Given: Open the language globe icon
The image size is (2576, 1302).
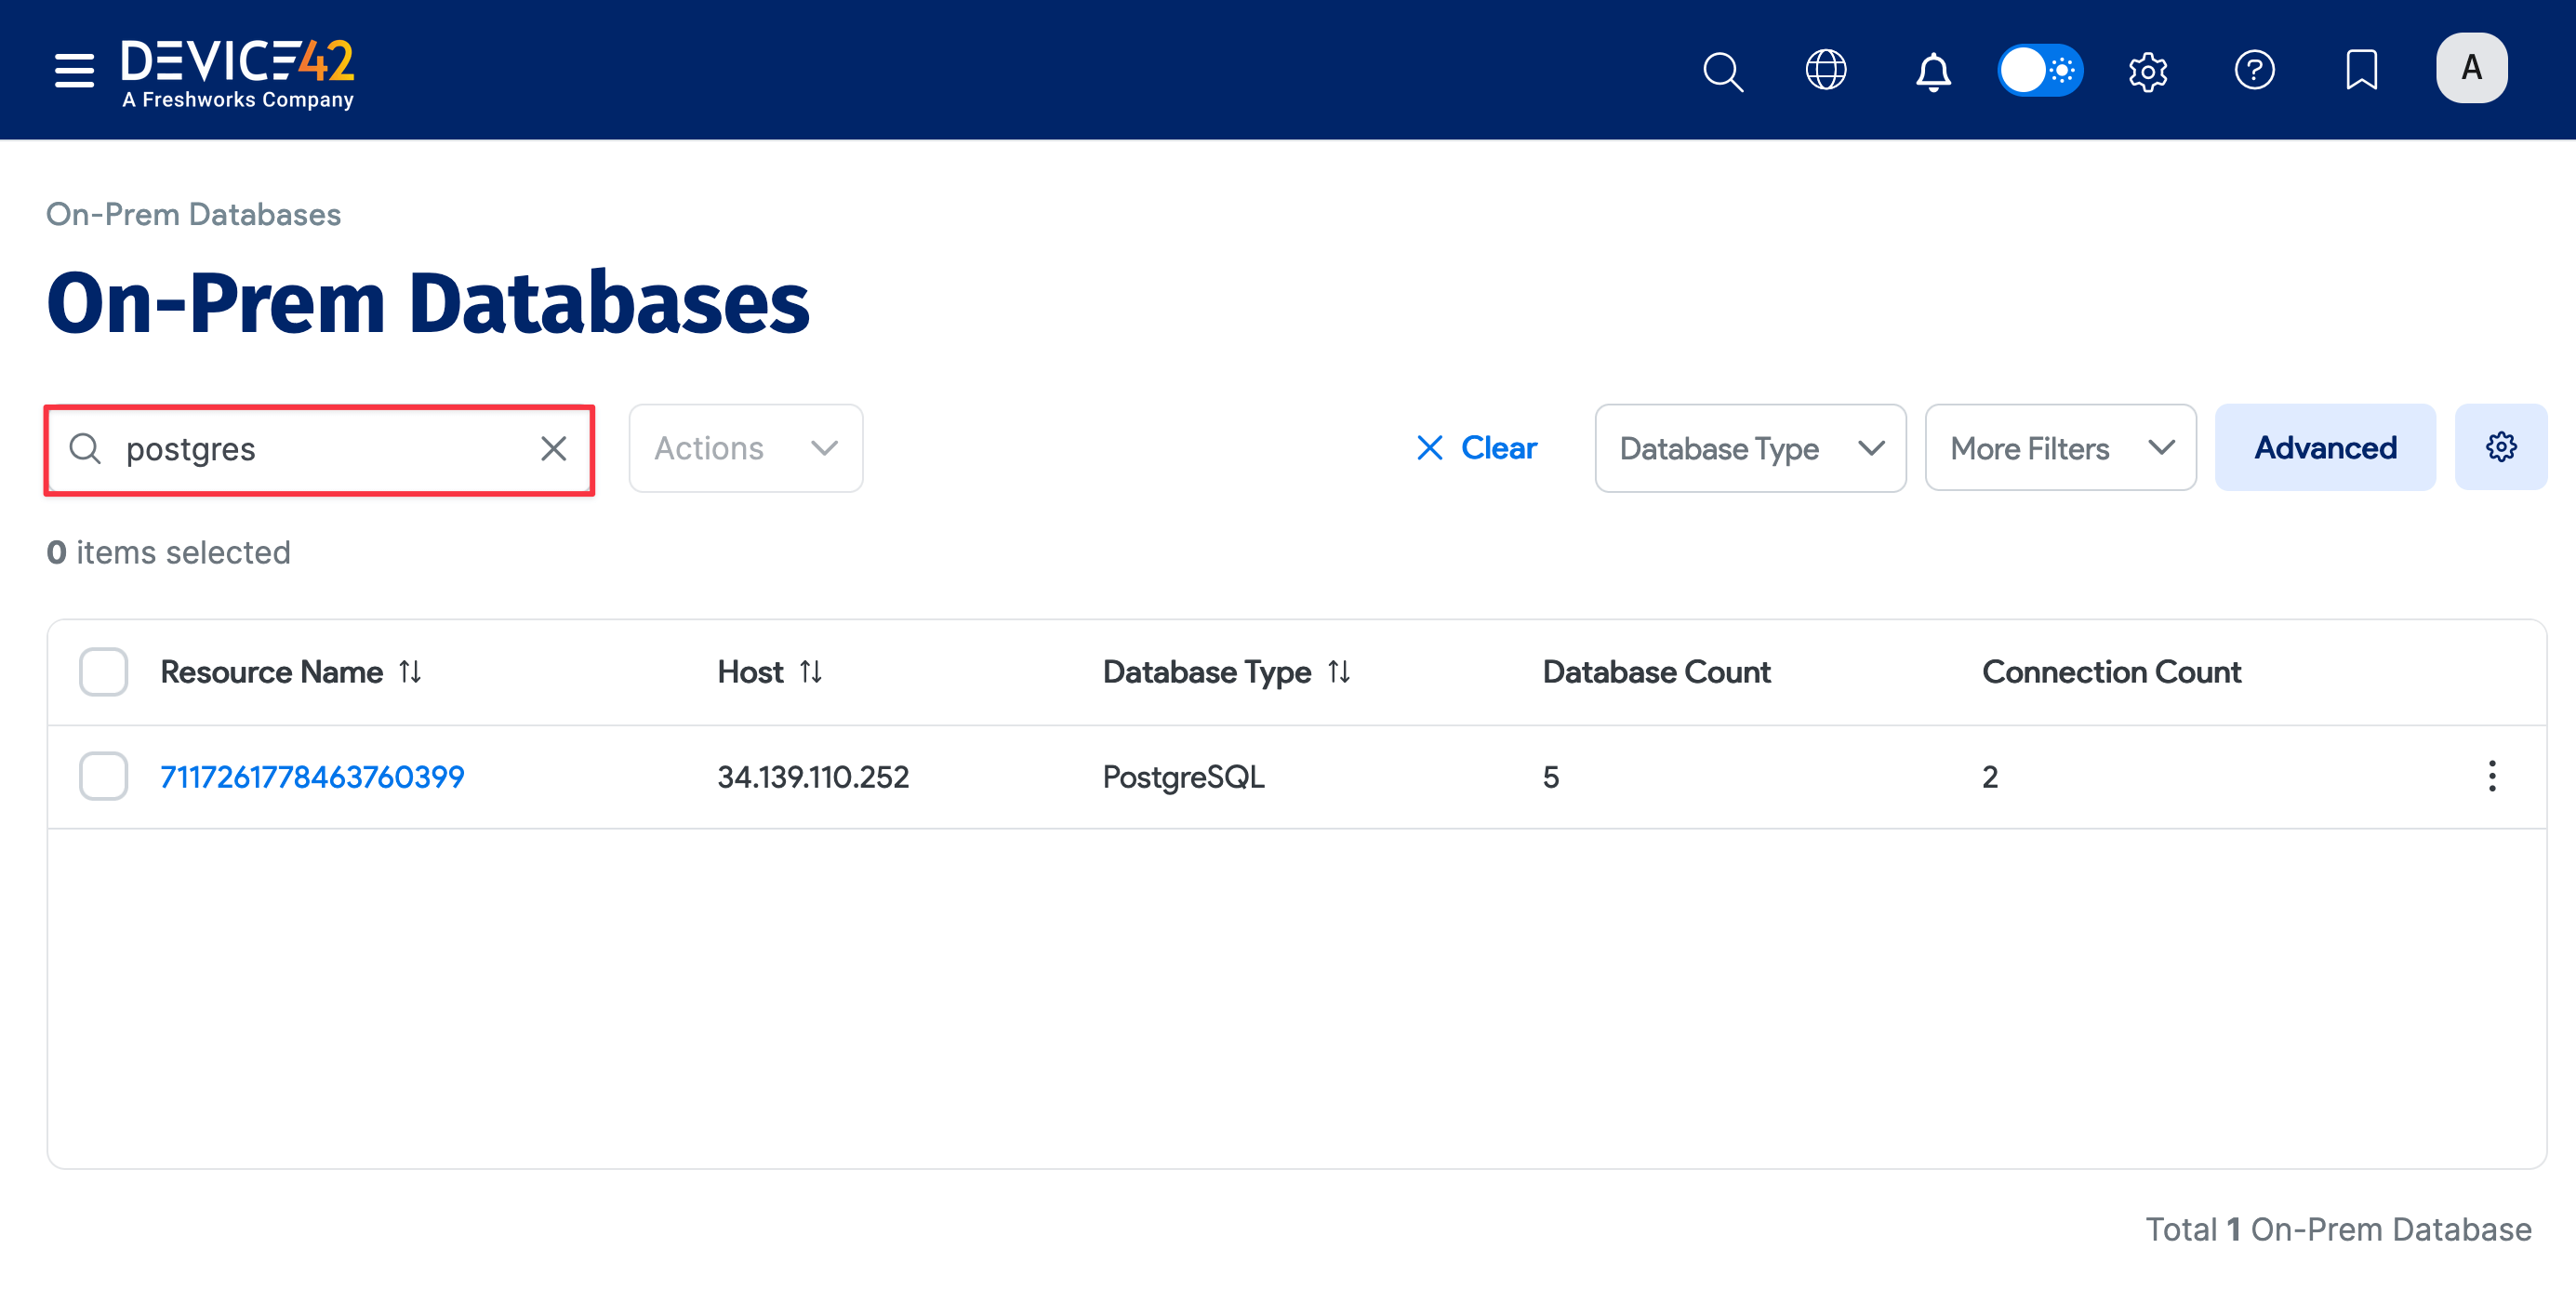Looking at the screenshot, I should click(1827, 70).
